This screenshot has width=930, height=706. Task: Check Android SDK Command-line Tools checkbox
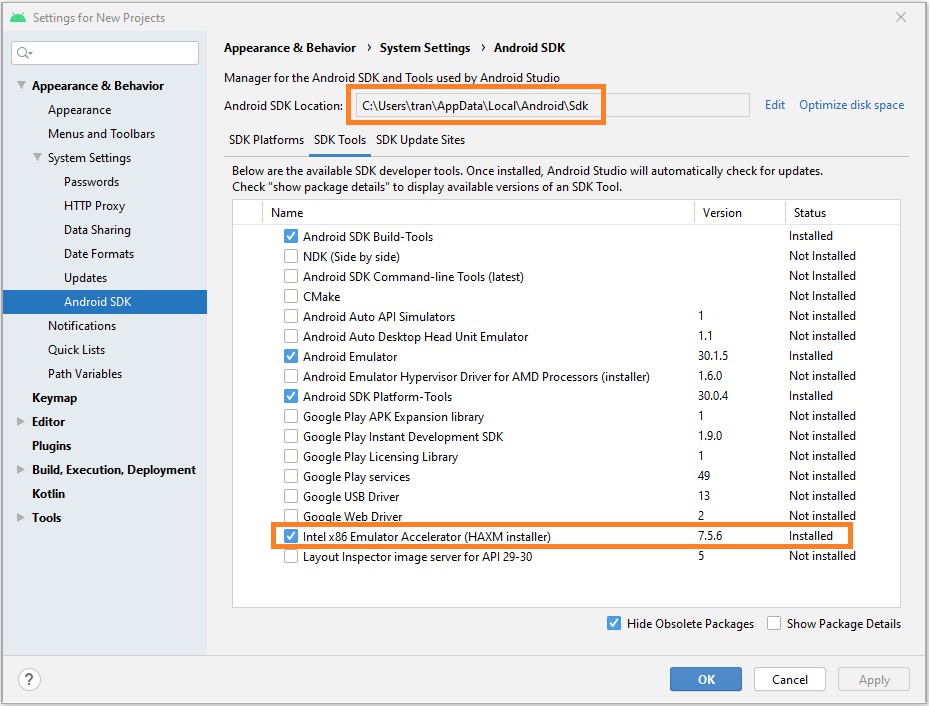(x=291, y=276)
